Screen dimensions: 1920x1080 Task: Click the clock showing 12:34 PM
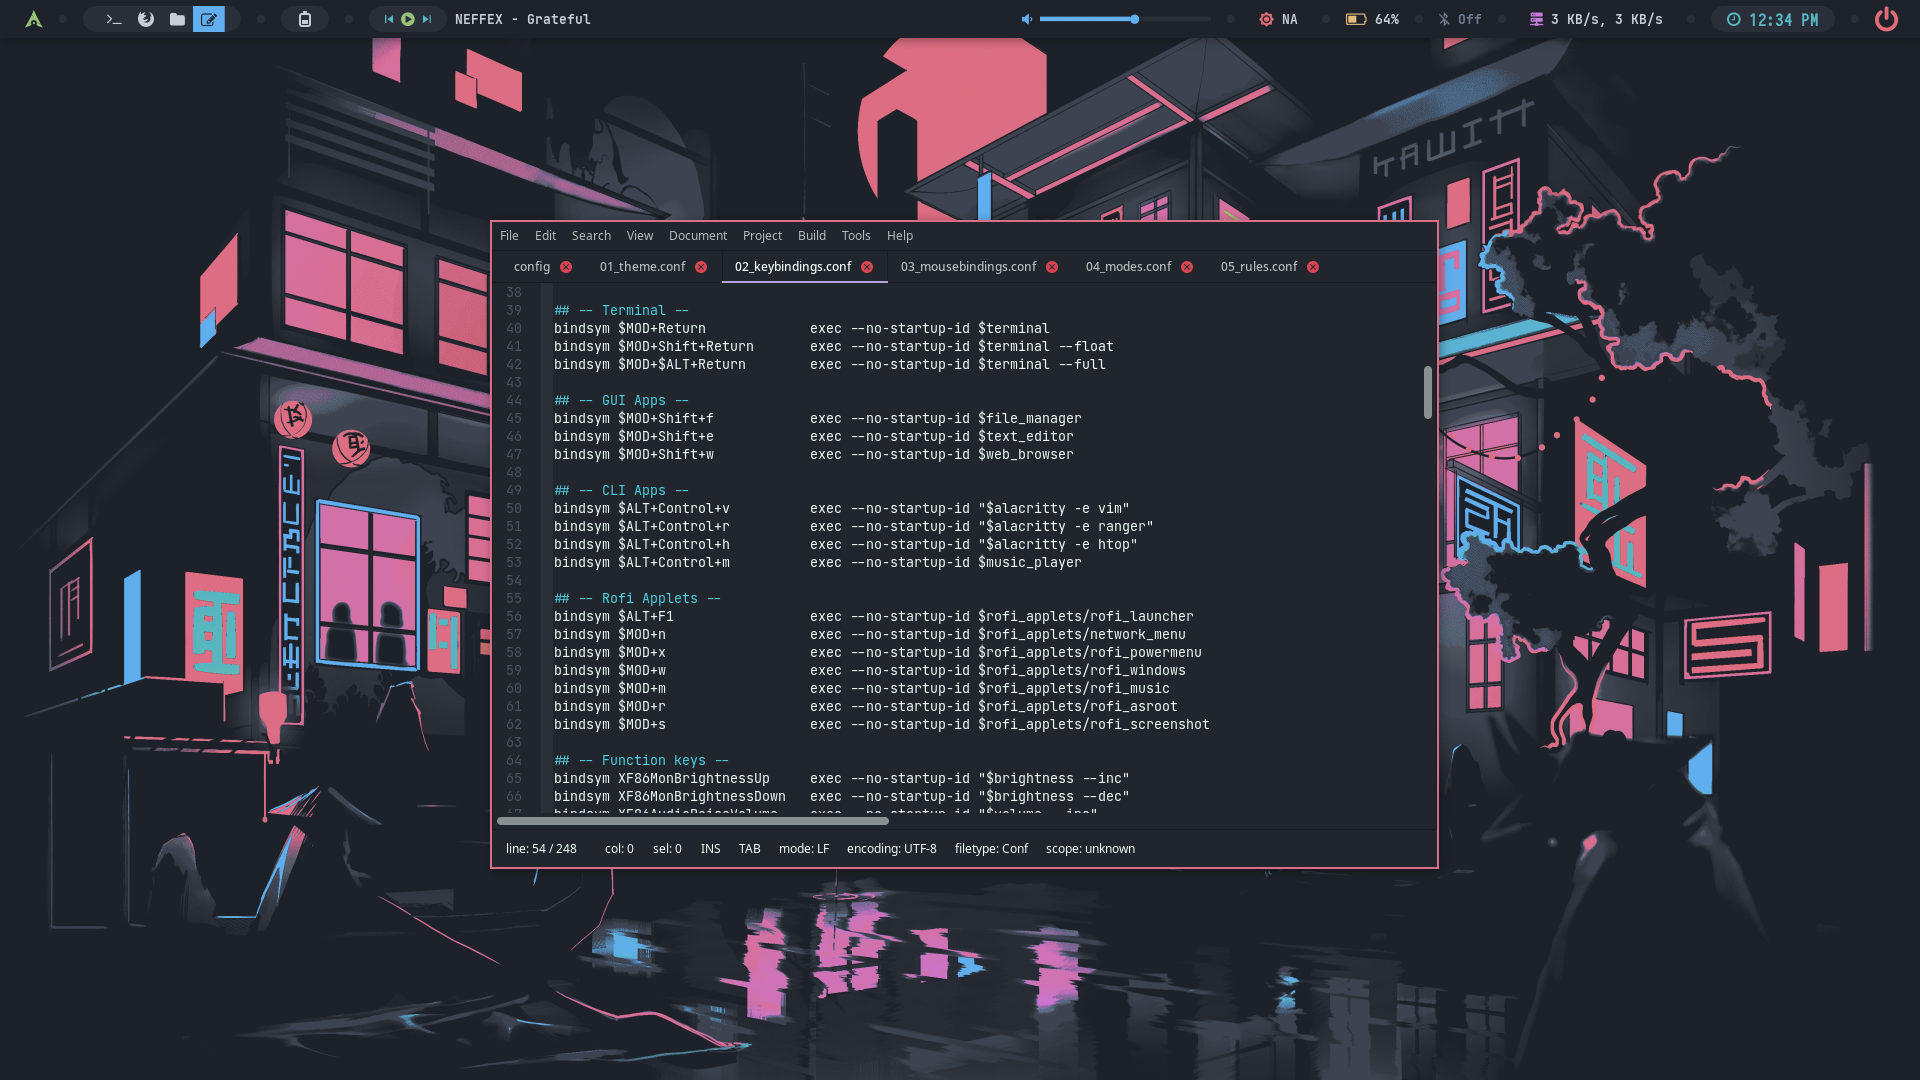click(x=1773, y=19)
